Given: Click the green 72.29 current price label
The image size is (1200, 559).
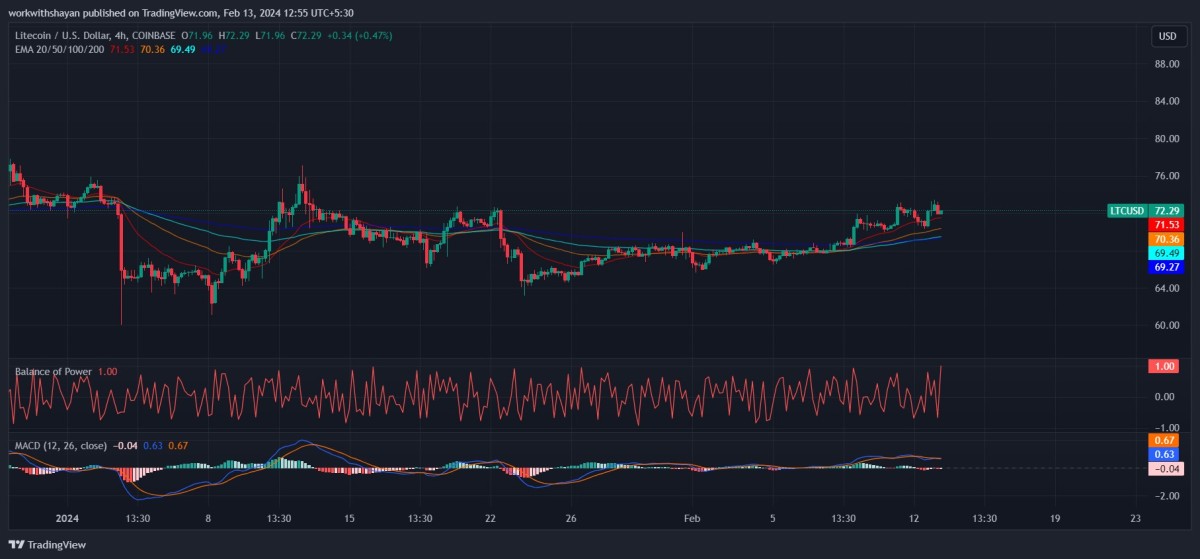Looking at the screenshot, I should pyautogui.click(x=1166, y=211).
